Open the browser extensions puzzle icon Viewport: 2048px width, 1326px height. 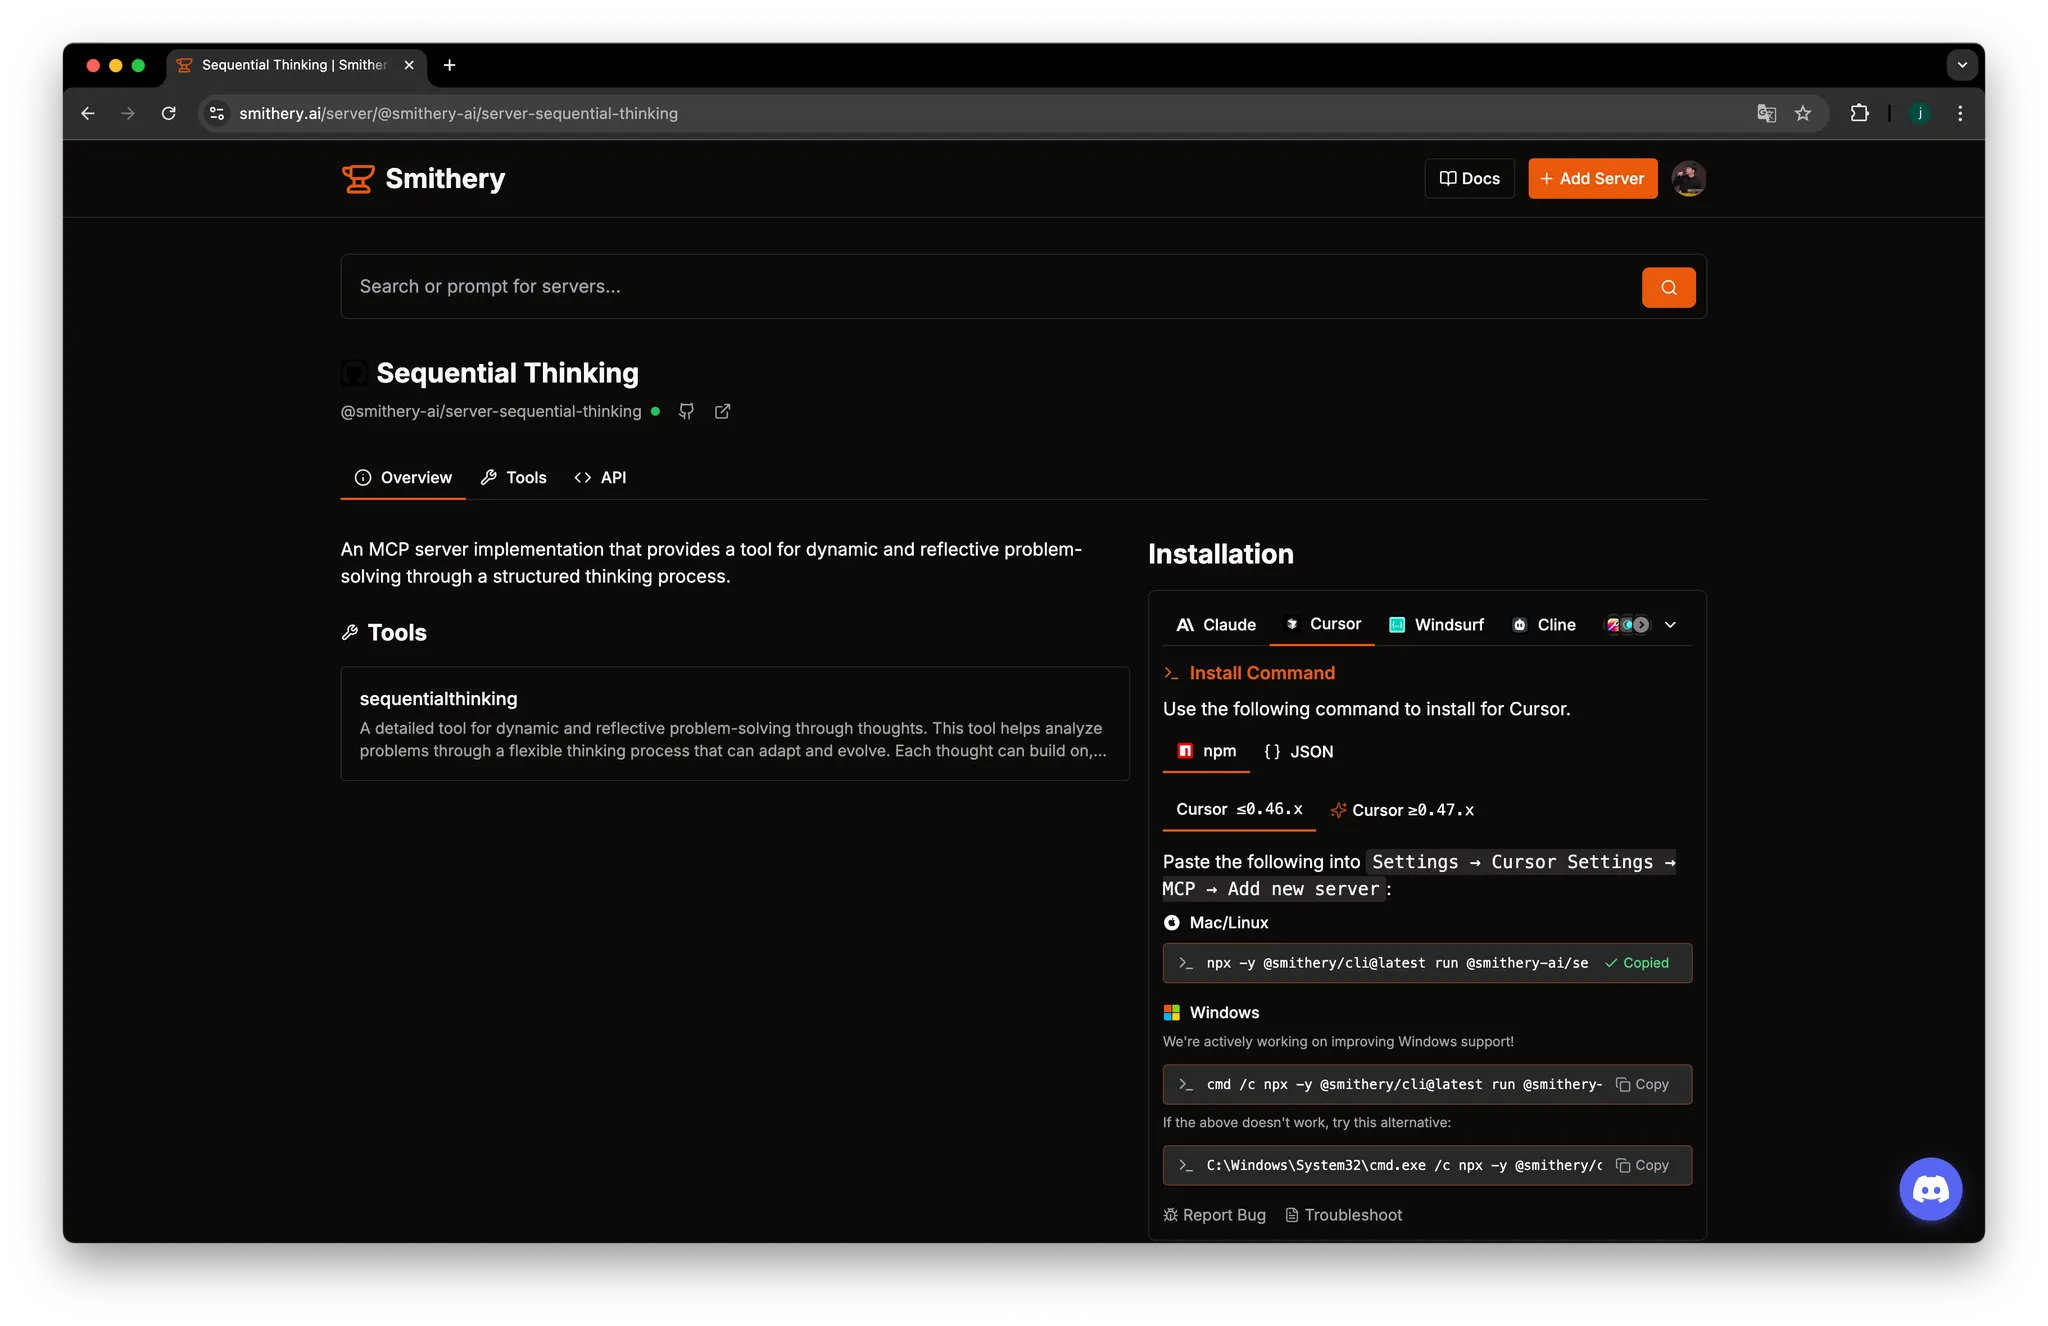1859,114
